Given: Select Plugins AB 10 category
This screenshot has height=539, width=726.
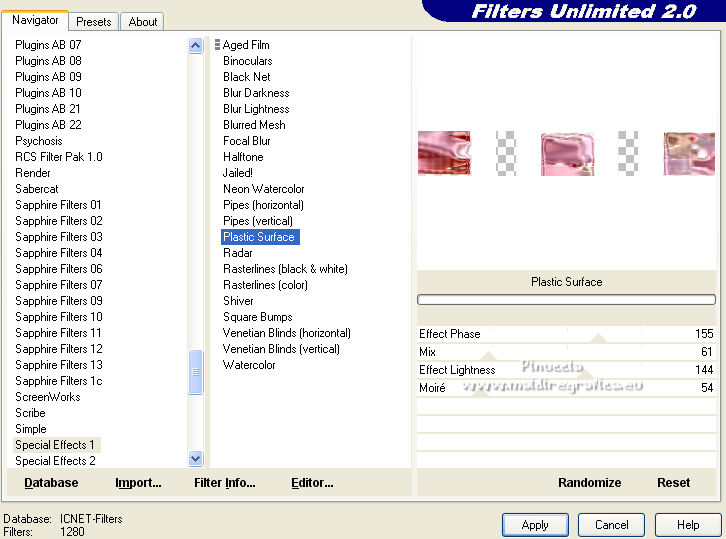Looking at the screenshot, I should 48,93.
